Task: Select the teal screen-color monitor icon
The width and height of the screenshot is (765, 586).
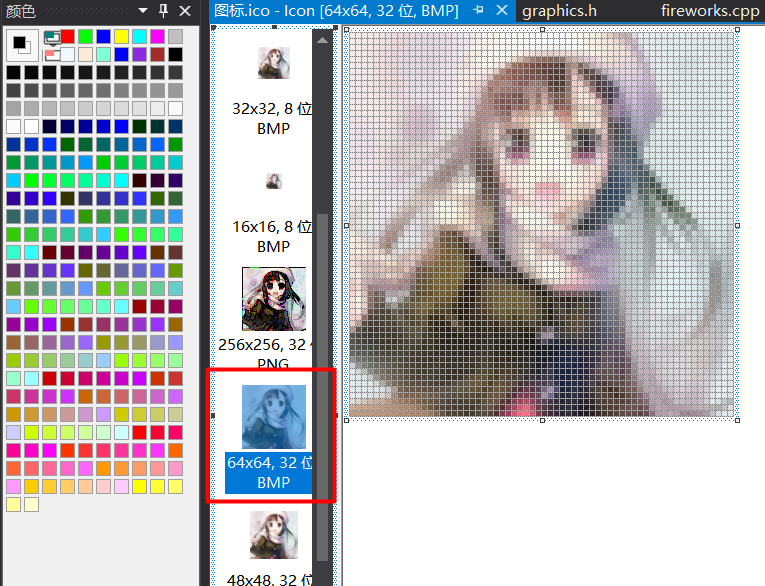Action: pyautogui.click(x=52, y=37)
